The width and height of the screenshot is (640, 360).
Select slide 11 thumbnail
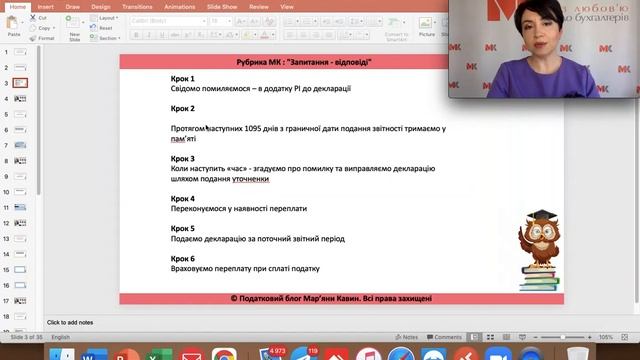[x=20, y=207]
